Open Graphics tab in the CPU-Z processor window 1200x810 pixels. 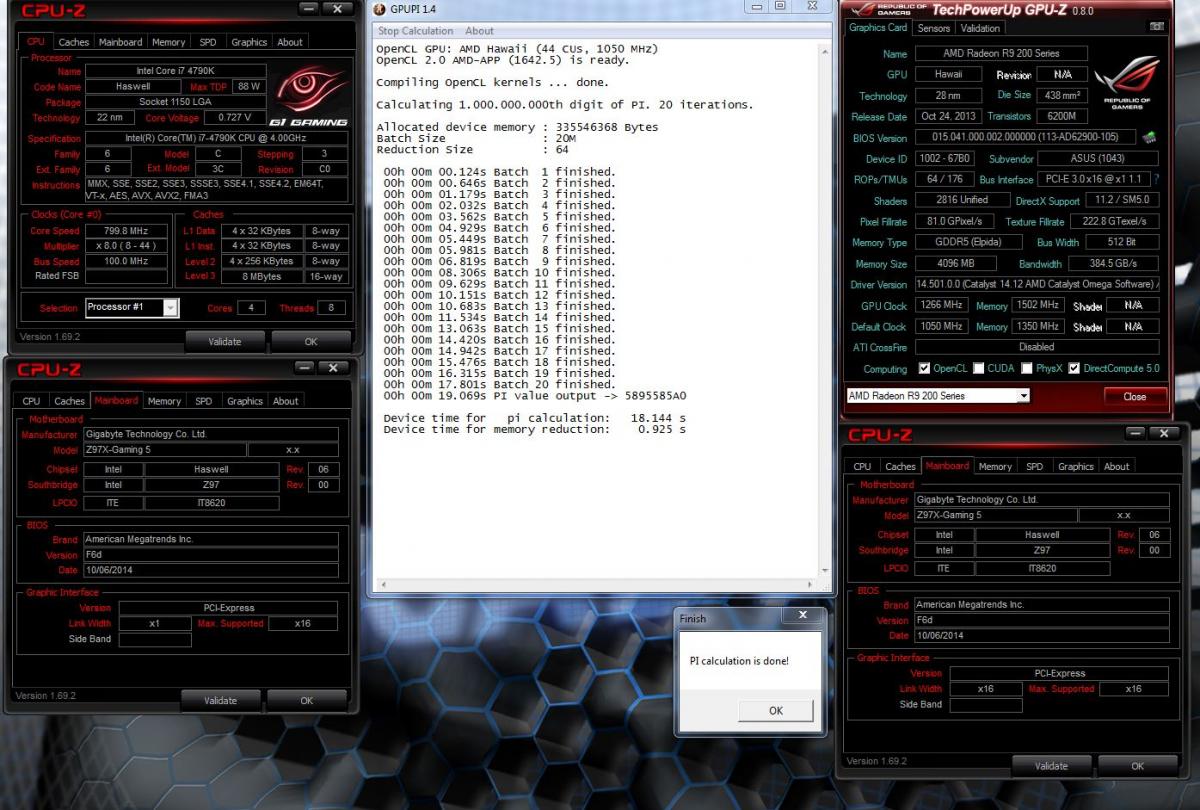(x=249, y=42)
